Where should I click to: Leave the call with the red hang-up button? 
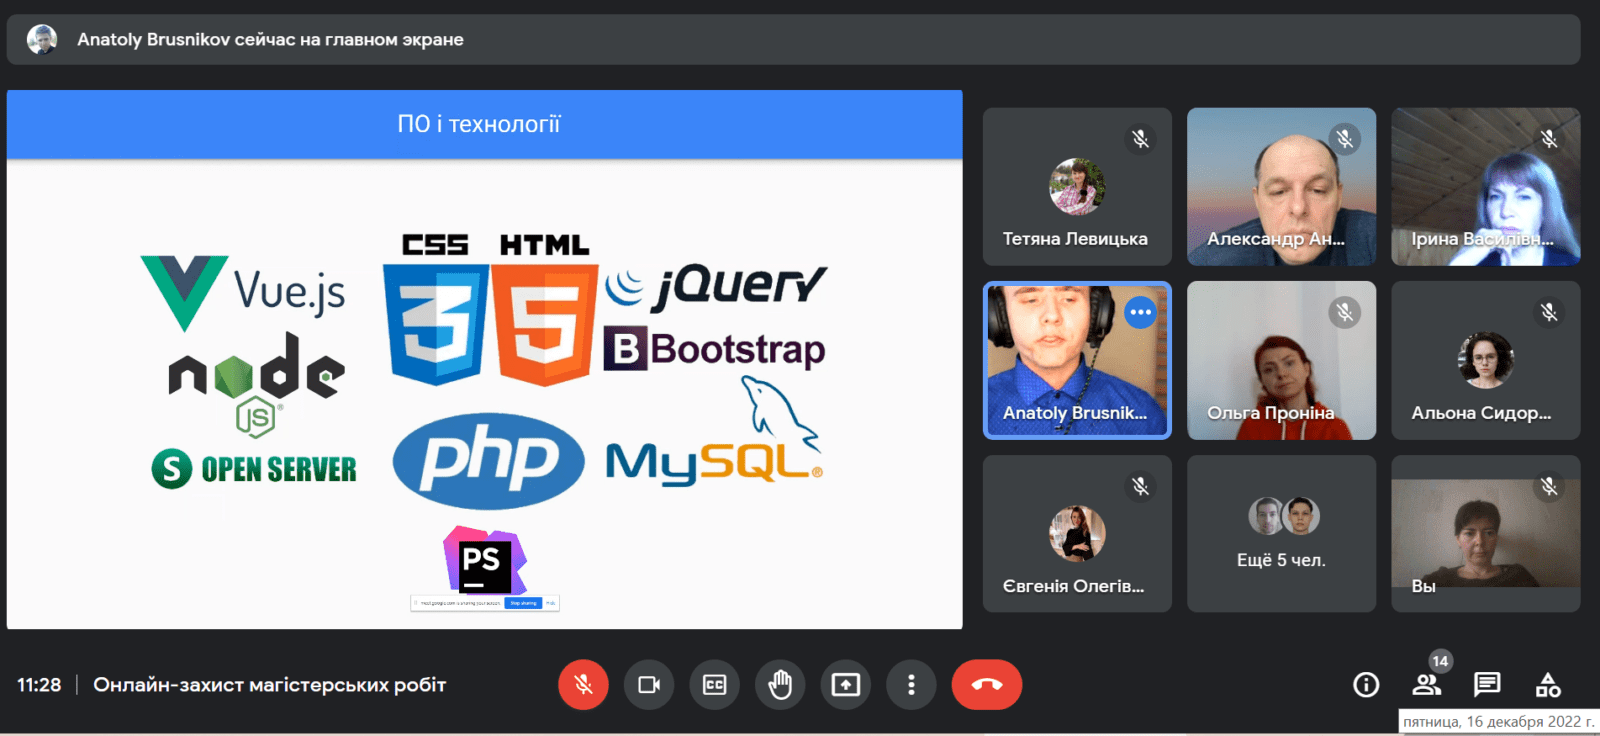click(987, 685)
